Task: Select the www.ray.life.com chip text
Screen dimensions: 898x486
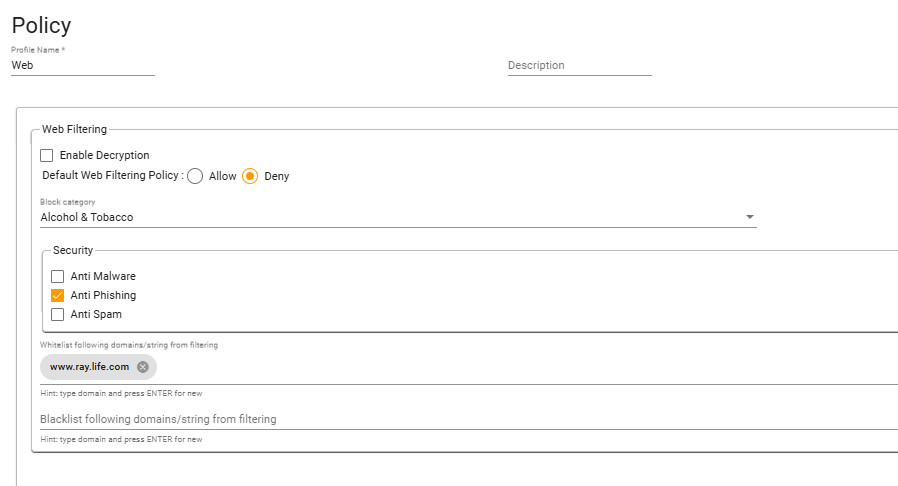Action: (89, 367)
